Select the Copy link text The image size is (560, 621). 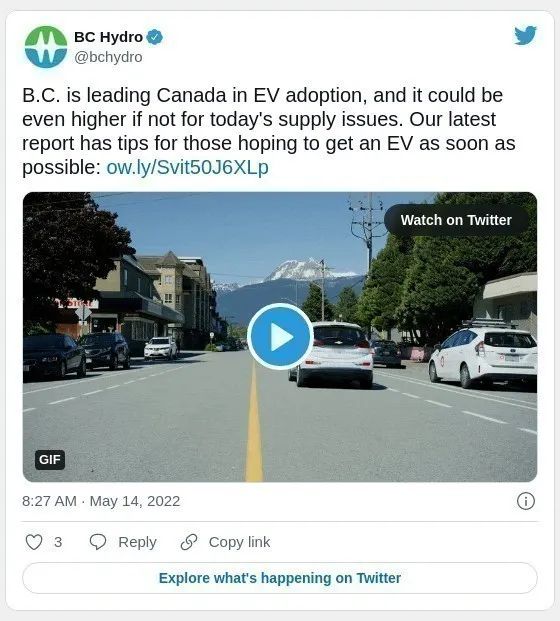click(x=239, y=542)
